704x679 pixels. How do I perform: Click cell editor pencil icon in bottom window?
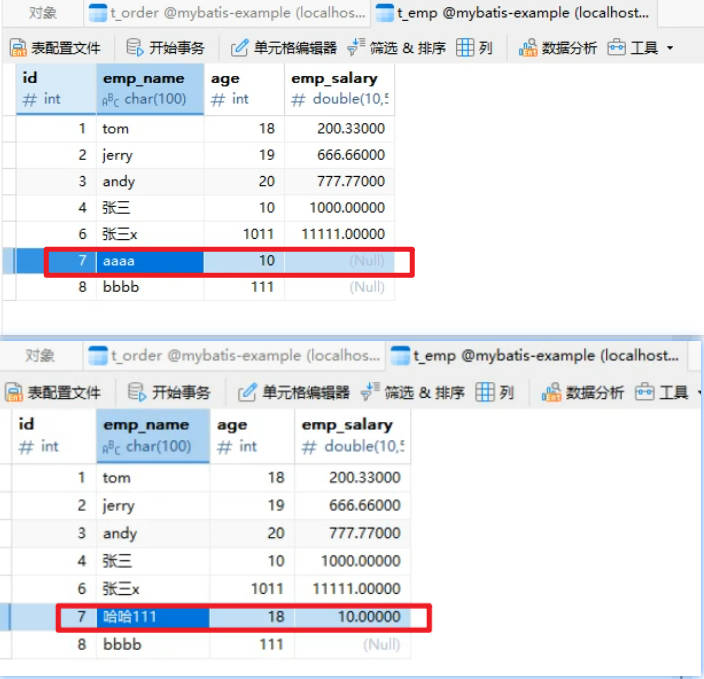(x=247, y=392)
